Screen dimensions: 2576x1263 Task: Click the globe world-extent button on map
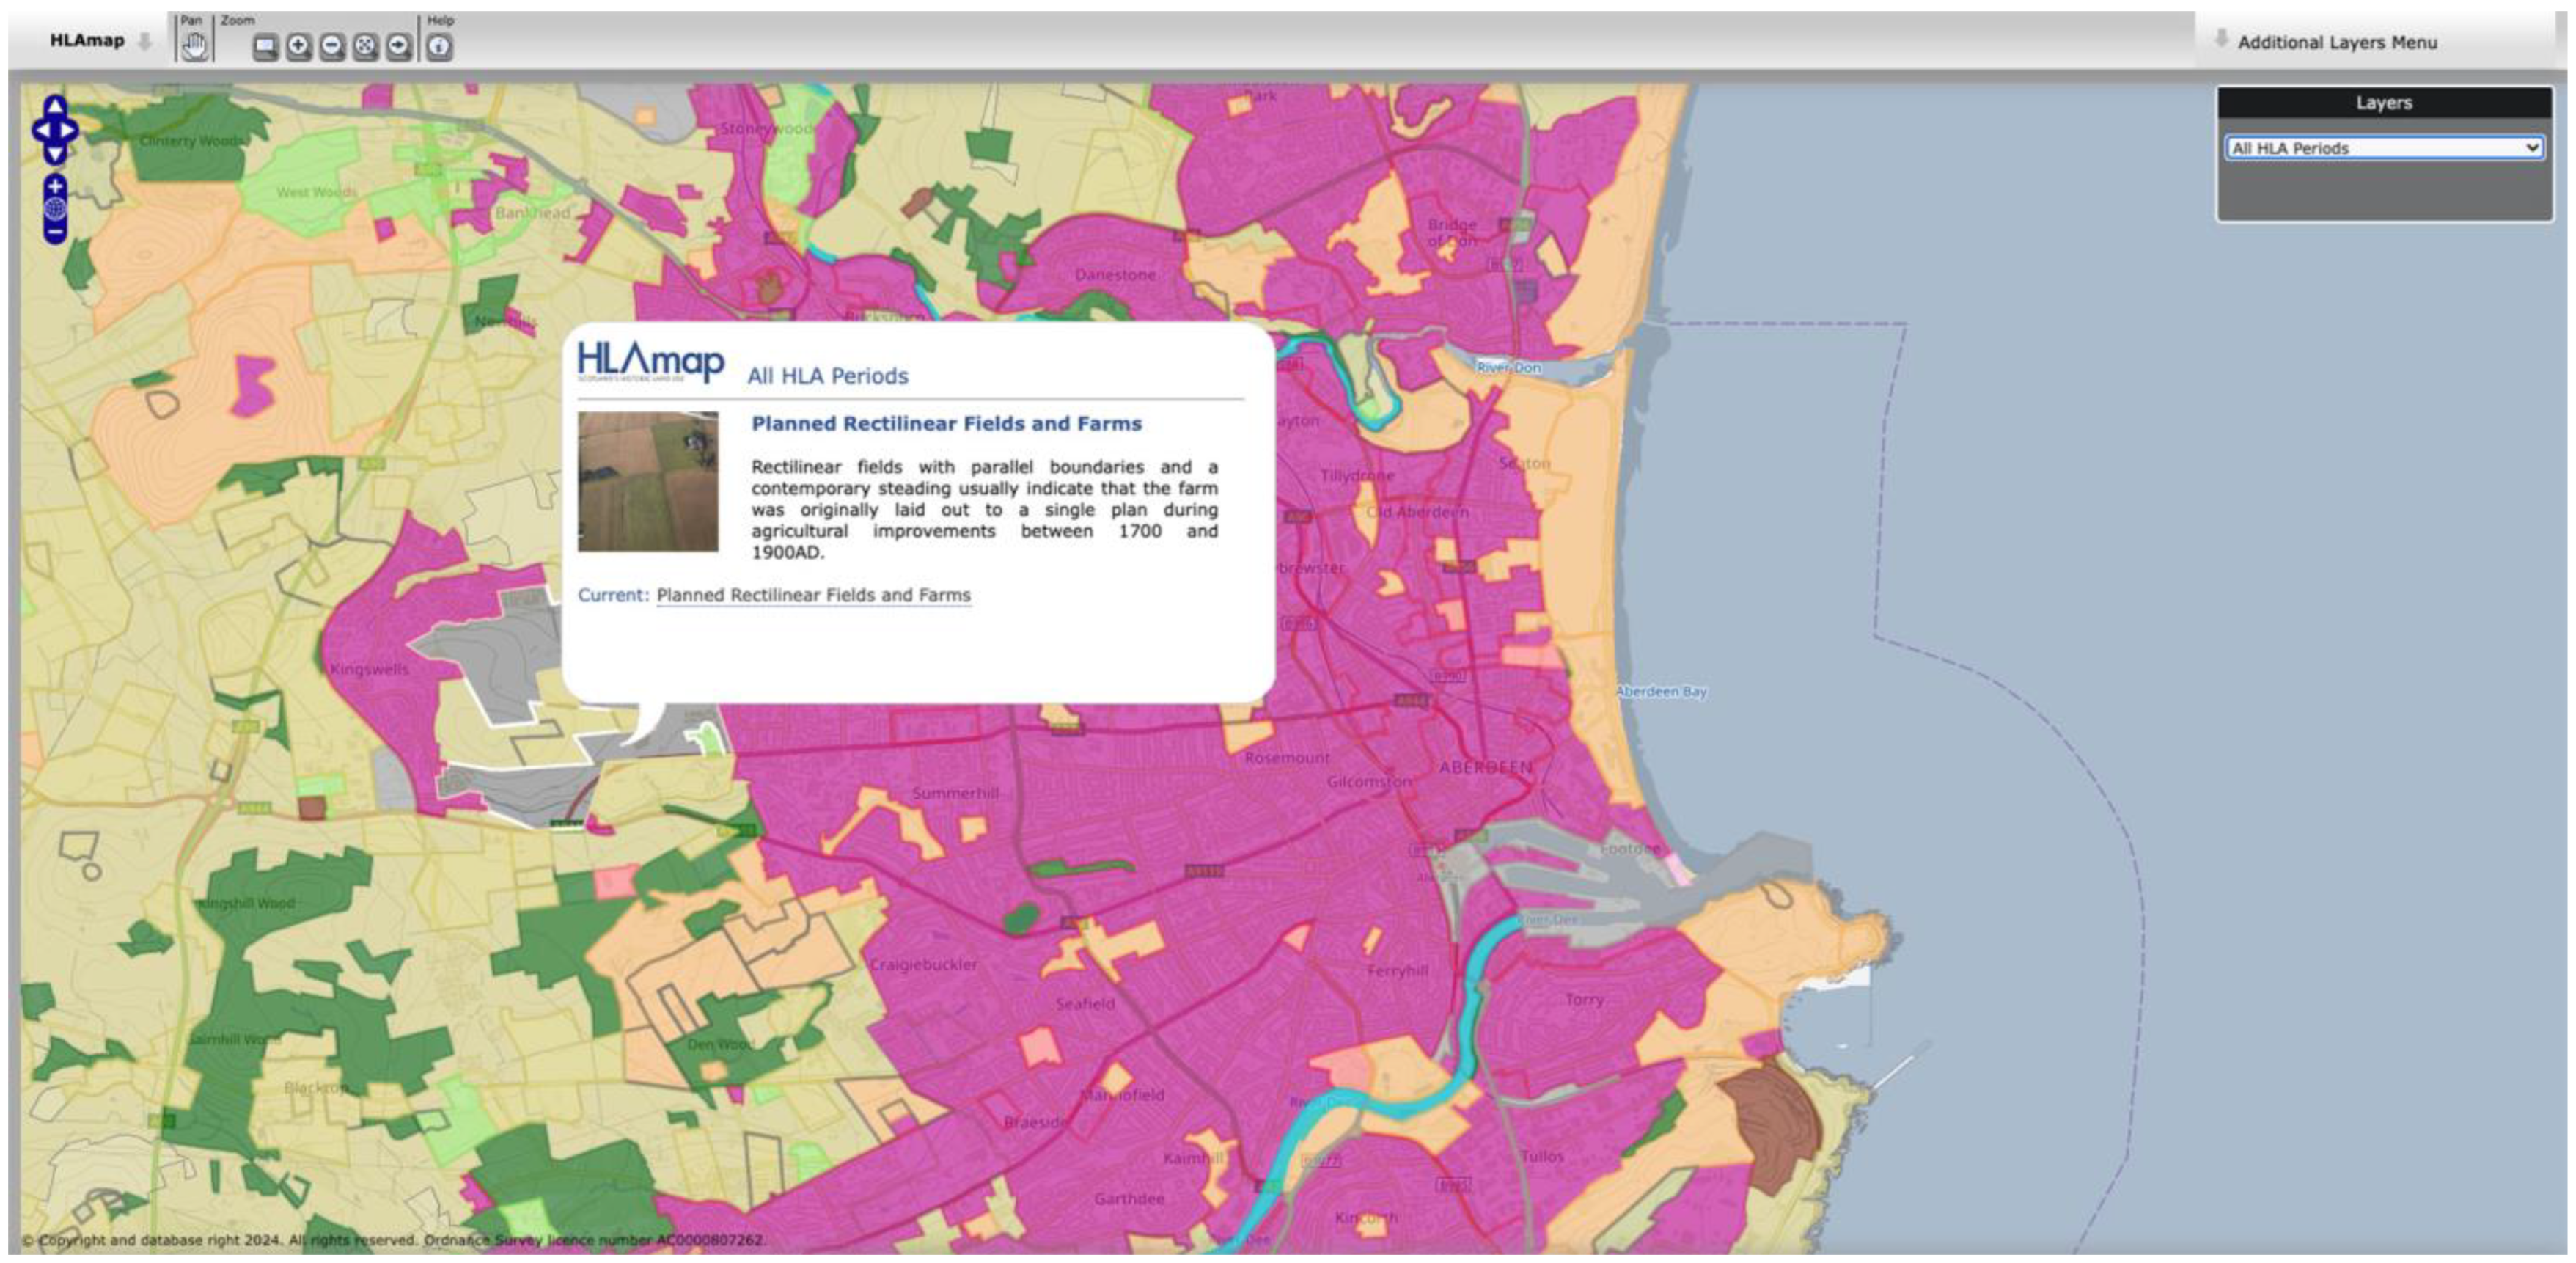55,209
